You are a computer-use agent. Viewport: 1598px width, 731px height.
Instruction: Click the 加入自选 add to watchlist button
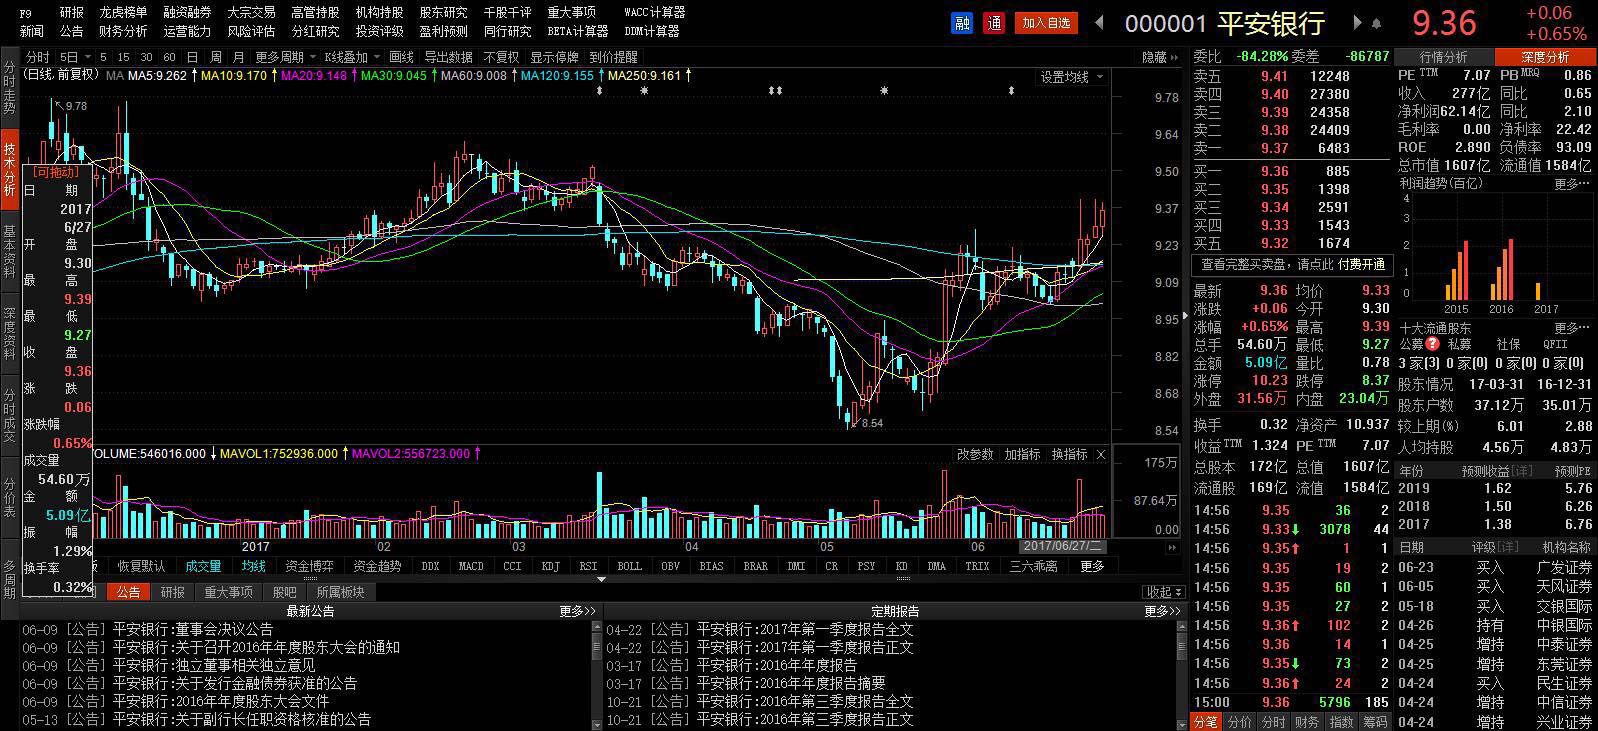[1046, 22]
